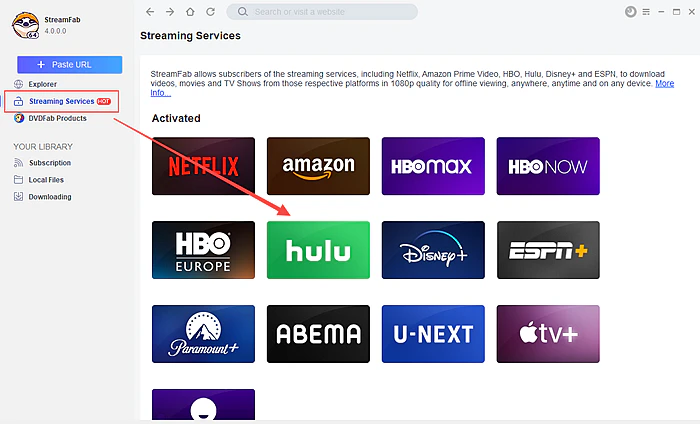Maximize the StreamFab window
This screenshot has width=700, height=424.
676,12
